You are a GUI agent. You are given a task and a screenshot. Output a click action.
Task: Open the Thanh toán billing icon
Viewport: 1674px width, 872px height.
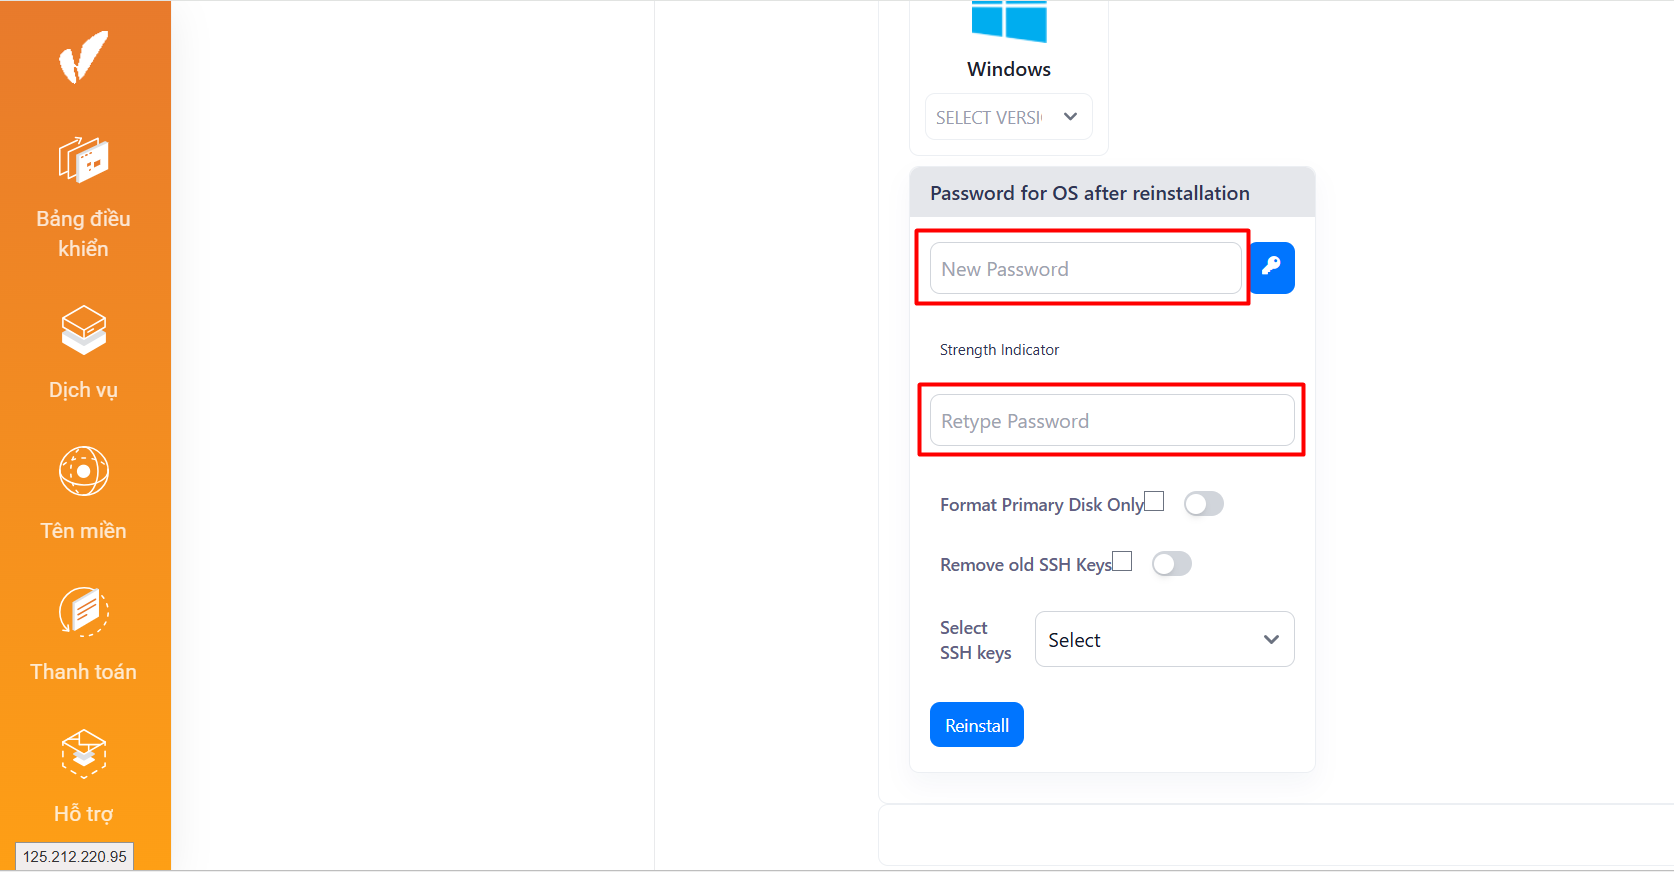pyautogui.click(x=83, y=612)
